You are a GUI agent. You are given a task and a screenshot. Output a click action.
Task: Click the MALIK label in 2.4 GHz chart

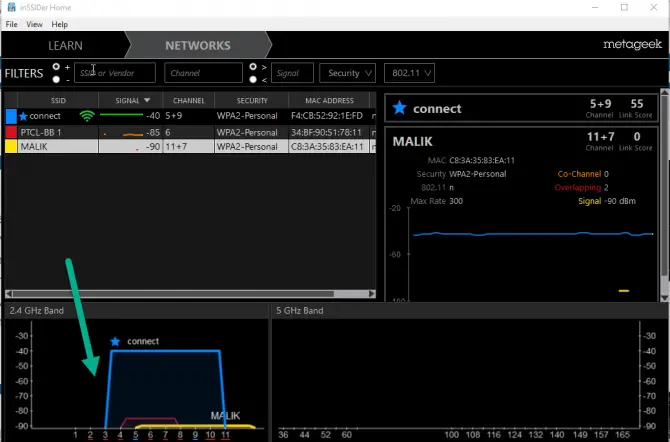(225, 415)
